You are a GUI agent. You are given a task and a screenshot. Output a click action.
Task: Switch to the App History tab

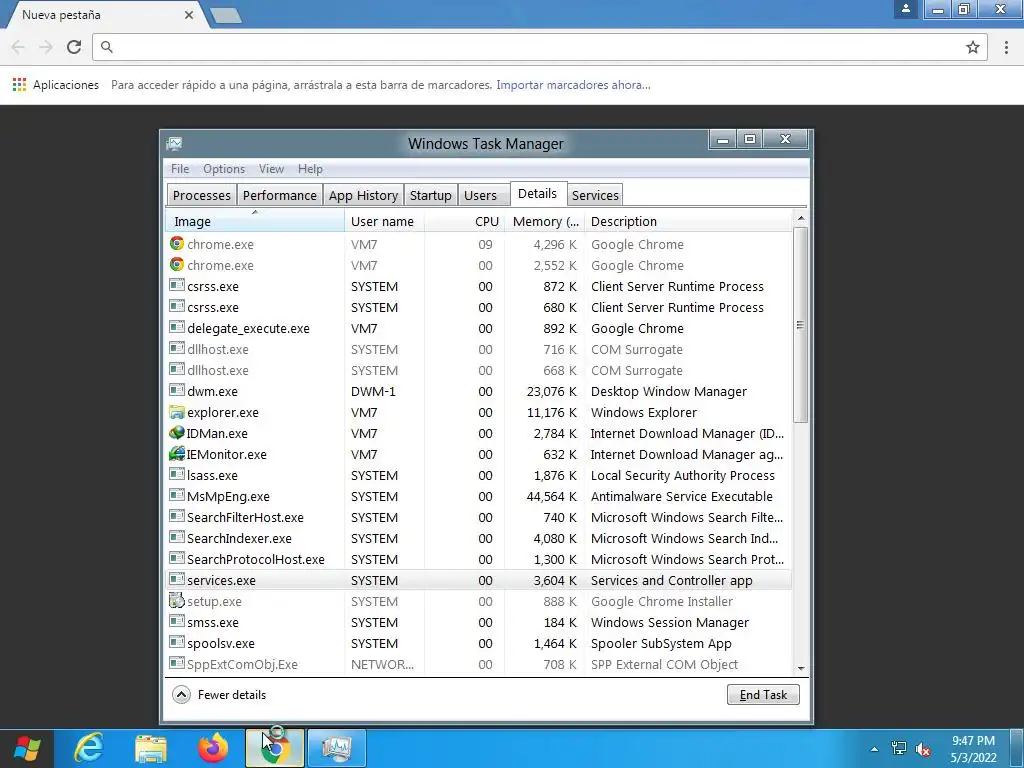pyautogui.click(x=363, y=195)
